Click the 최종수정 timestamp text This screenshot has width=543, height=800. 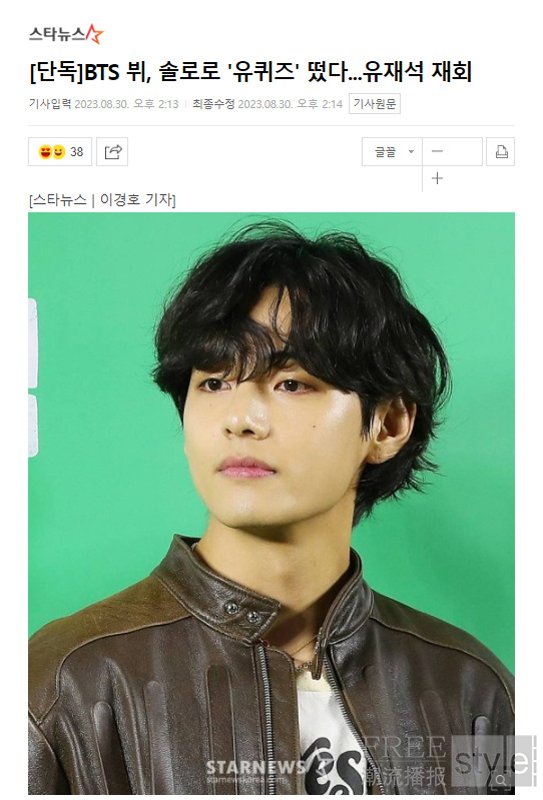click(x=267, y=104)
